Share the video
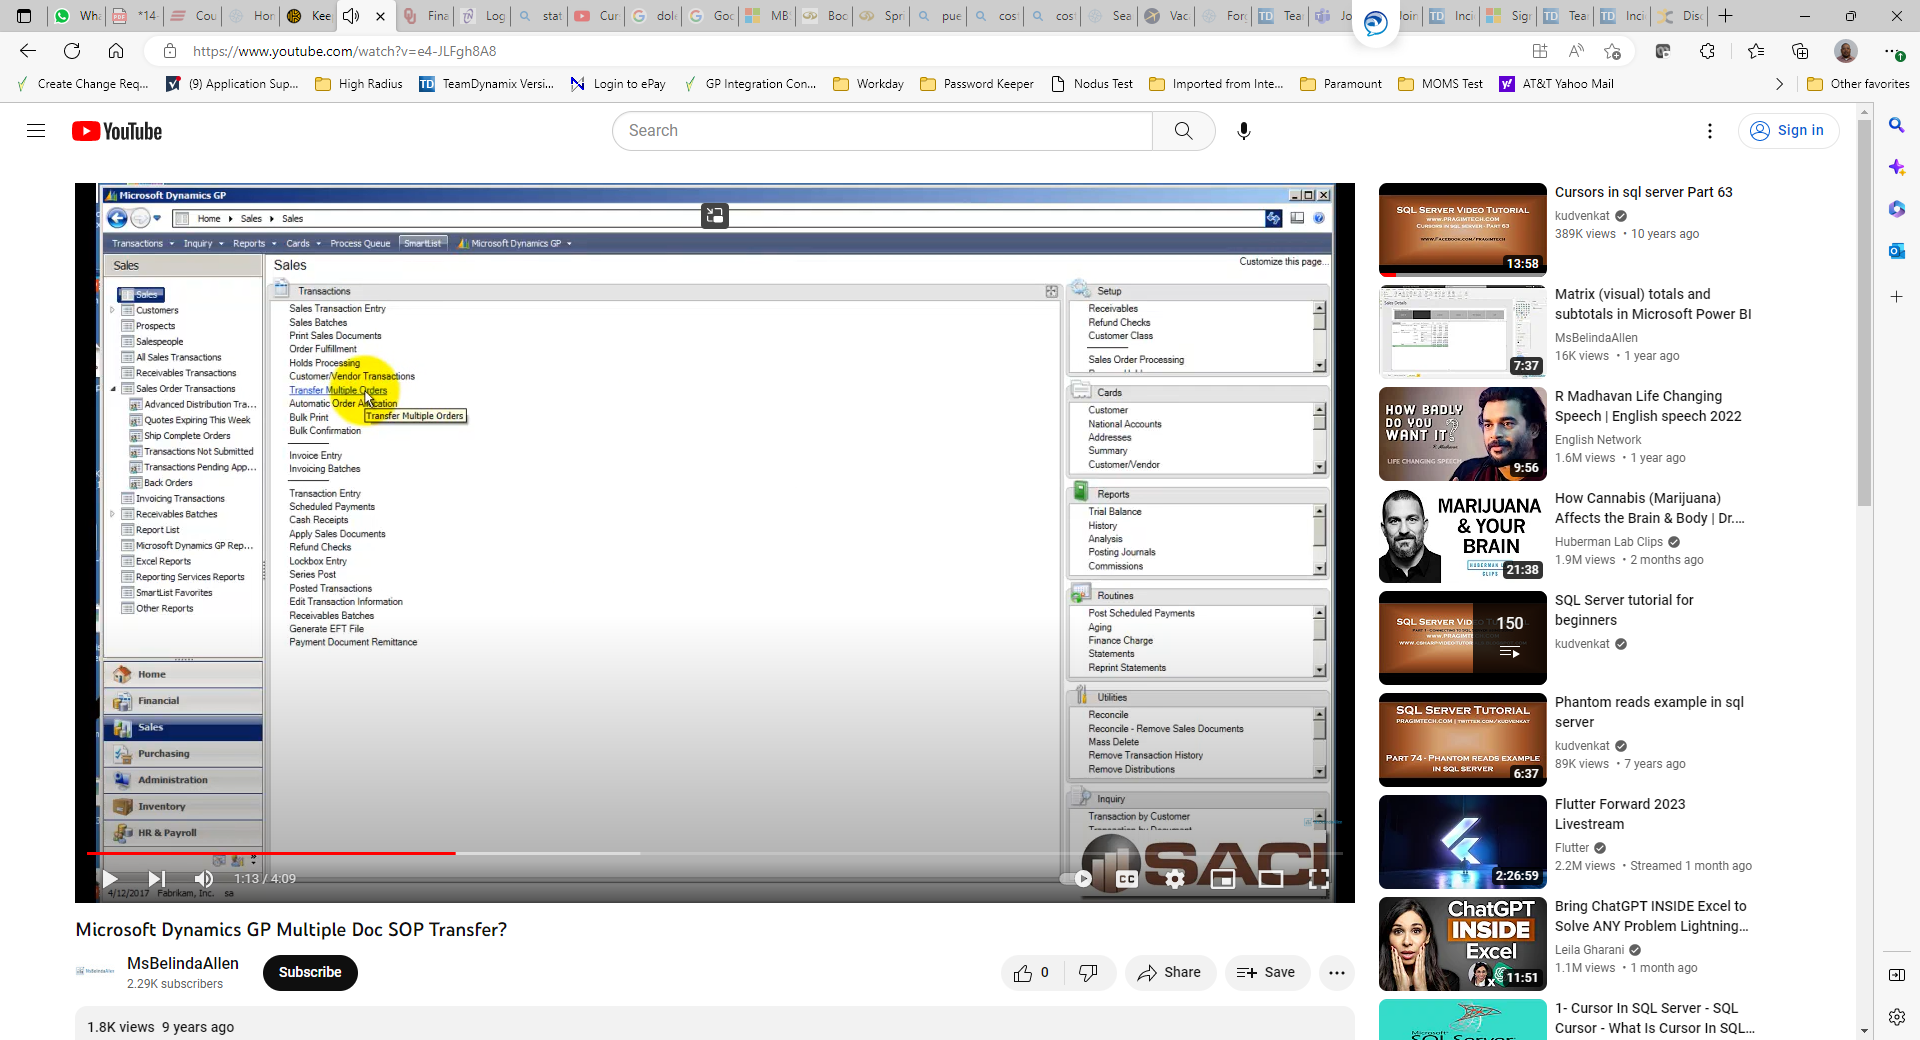The width and height of the screenshot is (1920, 1040). [1170, 973]
